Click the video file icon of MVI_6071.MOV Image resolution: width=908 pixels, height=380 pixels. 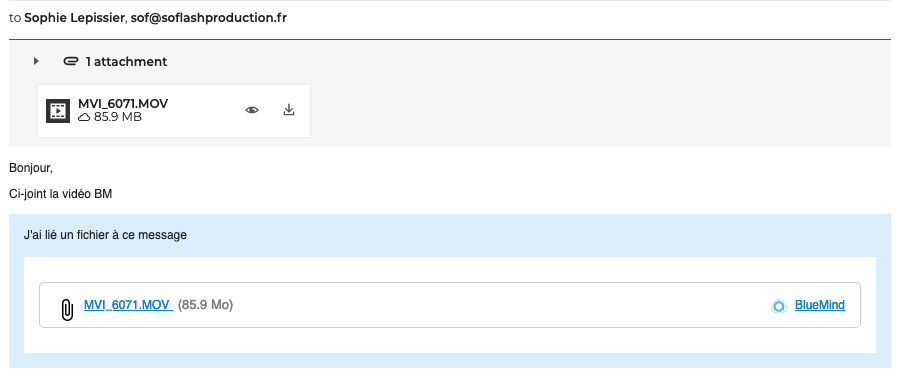[x=58, y=111]
